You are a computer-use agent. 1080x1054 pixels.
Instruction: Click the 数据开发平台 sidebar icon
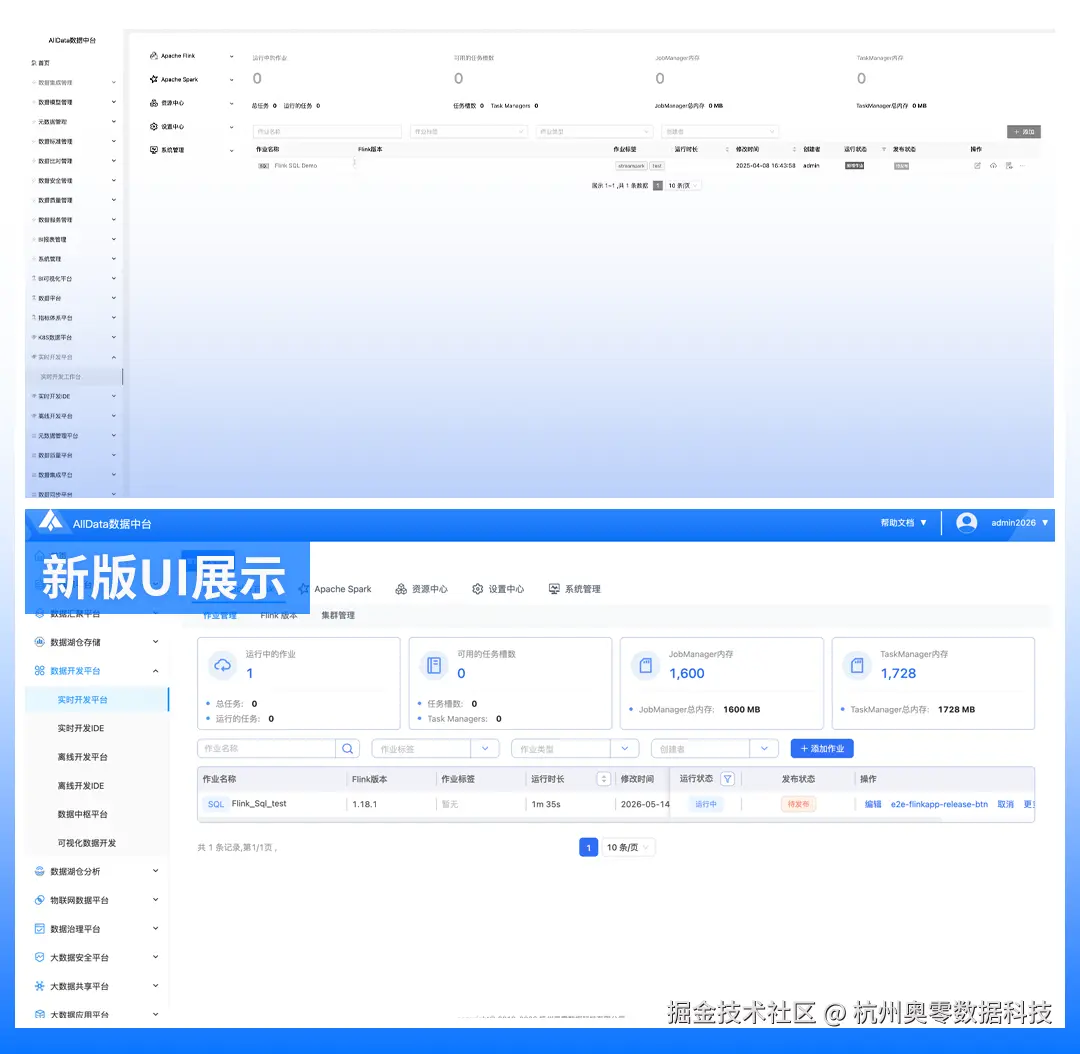[39, 671]
